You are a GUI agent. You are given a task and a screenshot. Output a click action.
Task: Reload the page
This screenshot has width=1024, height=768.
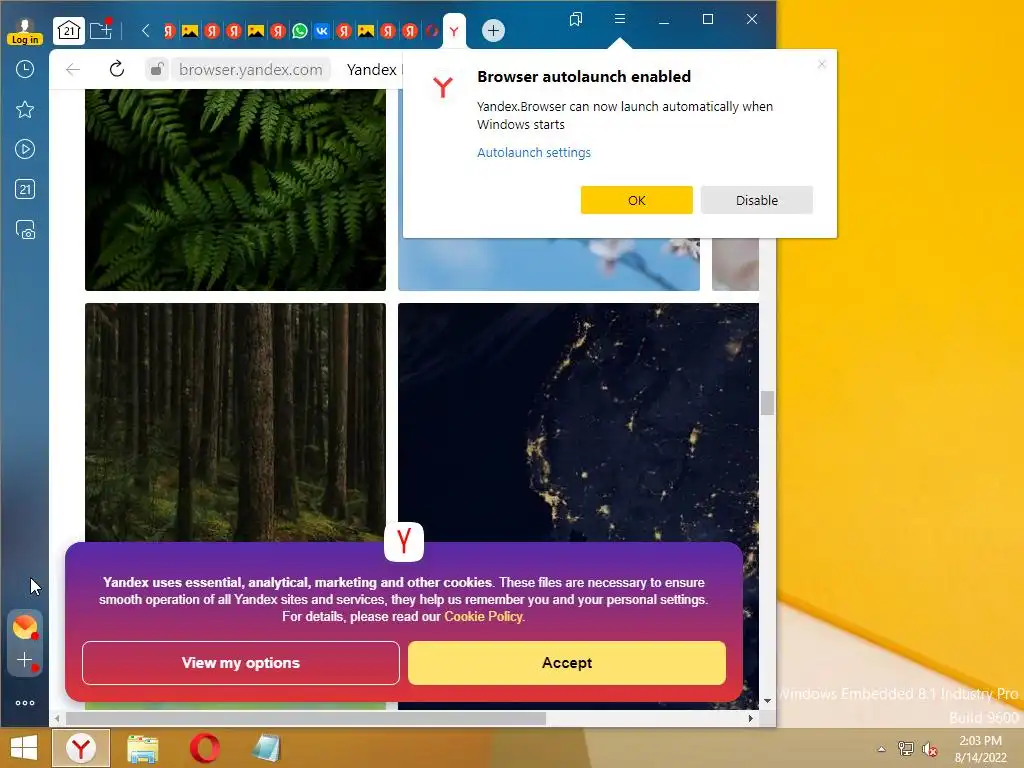tap(117, 69)
